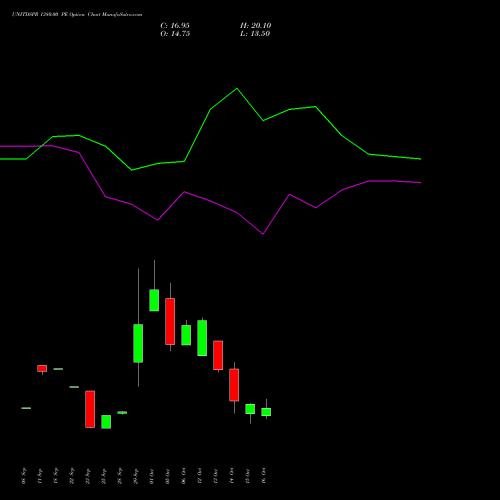500x500 pixels.
Task: Click the red candle above 14 Oct
Action: pyautogui.click(x=234, y=385)
